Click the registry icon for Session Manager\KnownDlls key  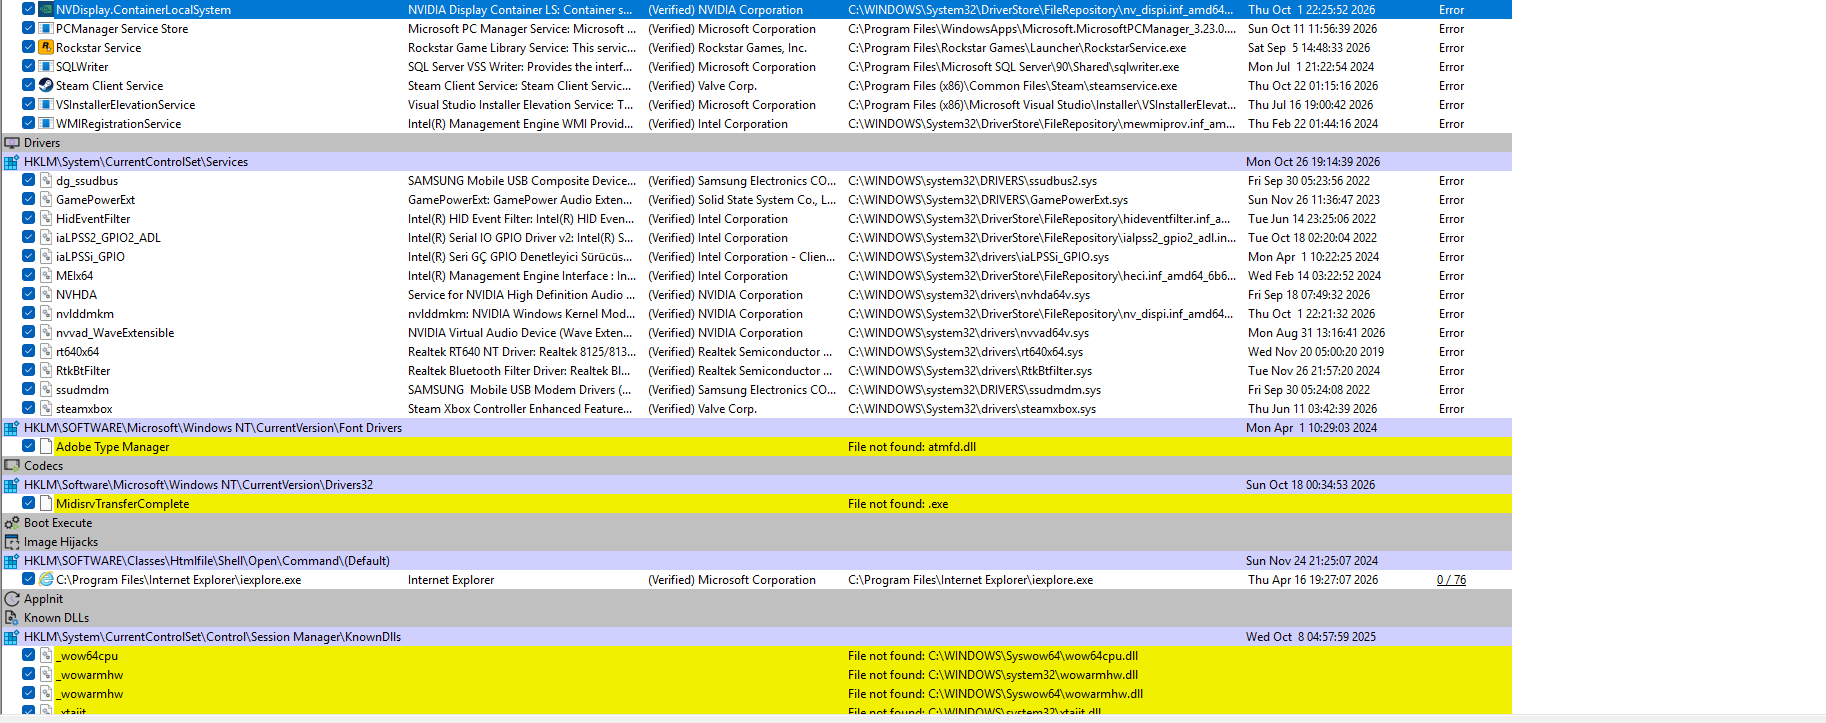tap(12, 637)
